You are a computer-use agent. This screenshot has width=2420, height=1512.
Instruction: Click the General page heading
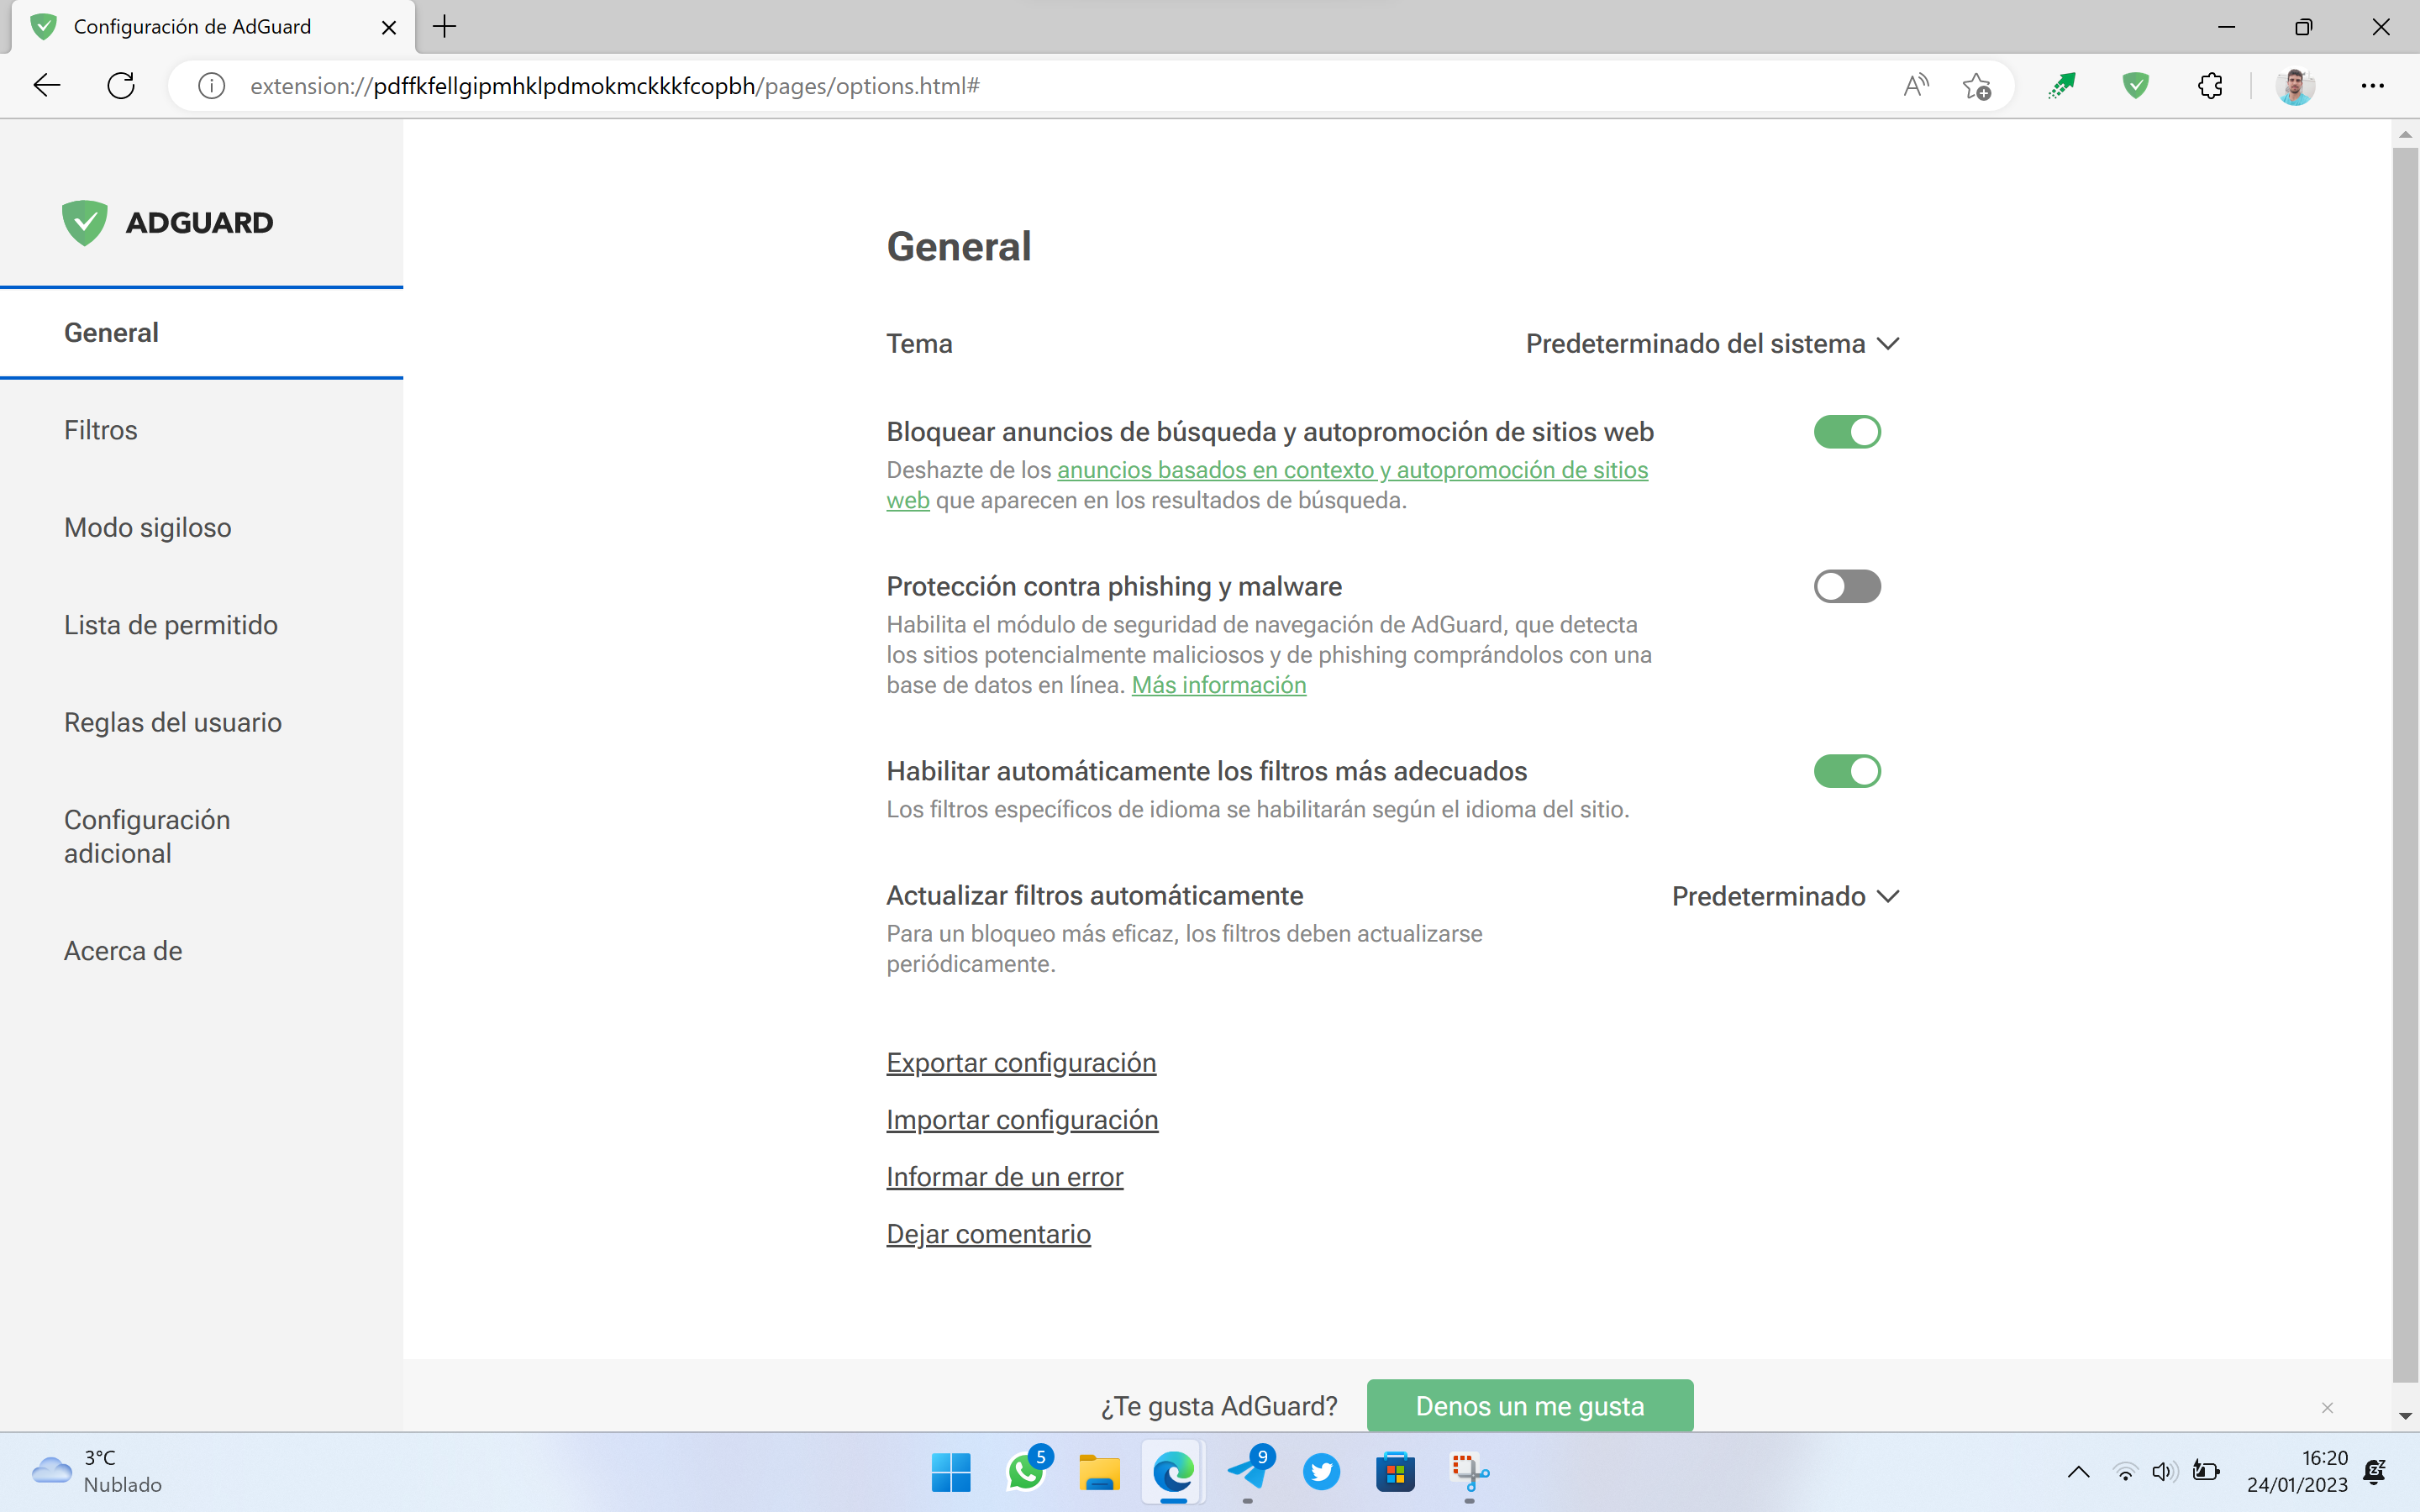point(958,246)
